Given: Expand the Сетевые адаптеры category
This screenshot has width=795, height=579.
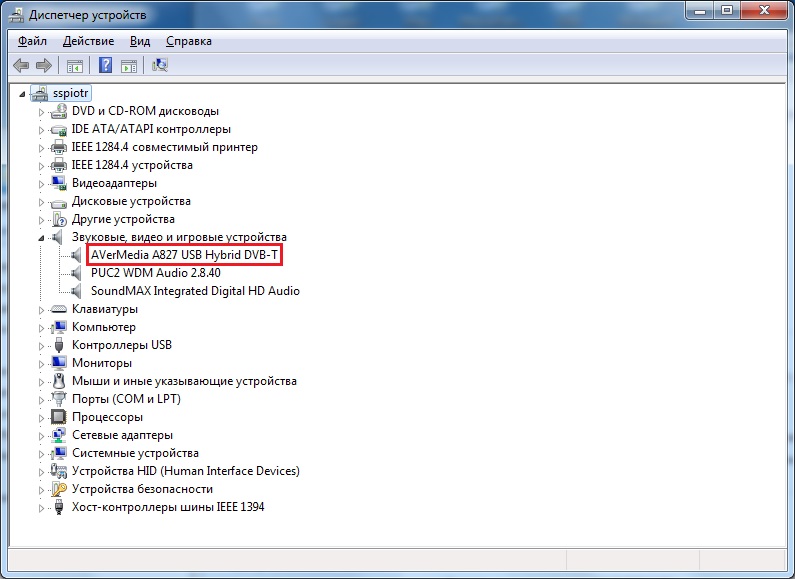Looking at the screenshot, I should (x=42, y=436).
